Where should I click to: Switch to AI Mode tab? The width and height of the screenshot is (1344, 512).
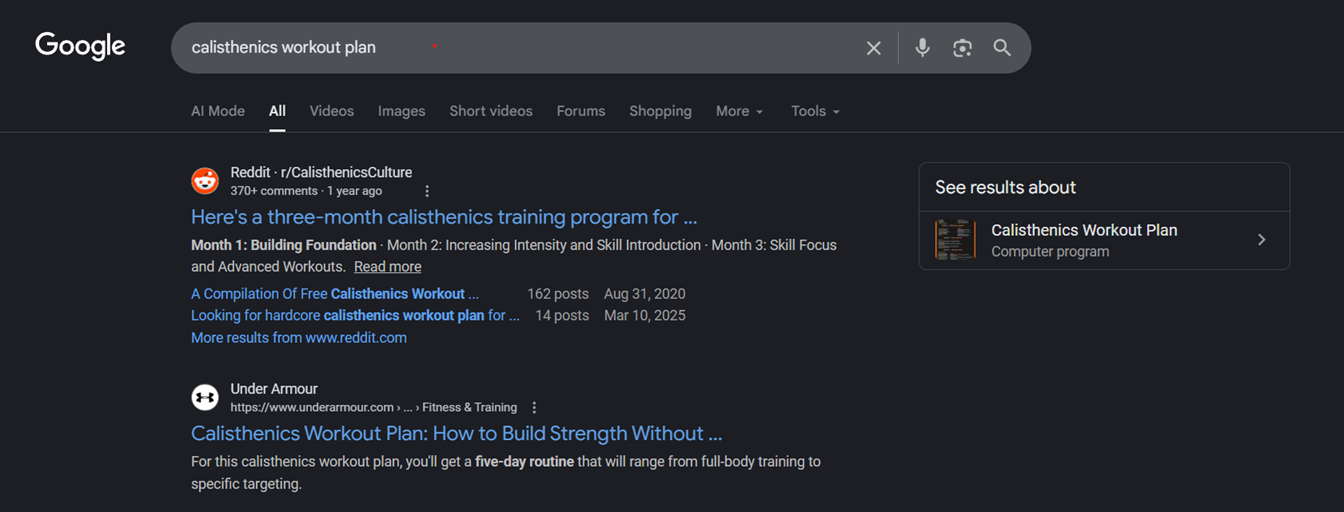tap(218, 111)
